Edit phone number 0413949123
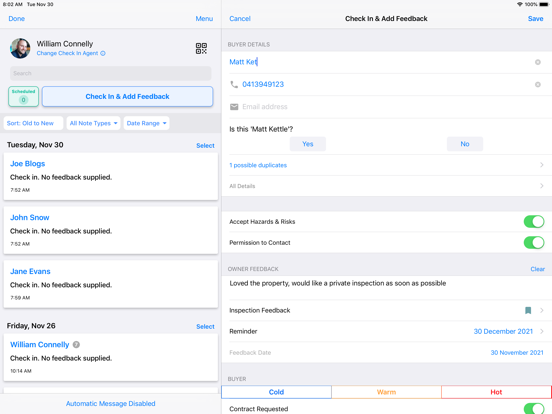 pyautogui.click(x=387, y=84)
